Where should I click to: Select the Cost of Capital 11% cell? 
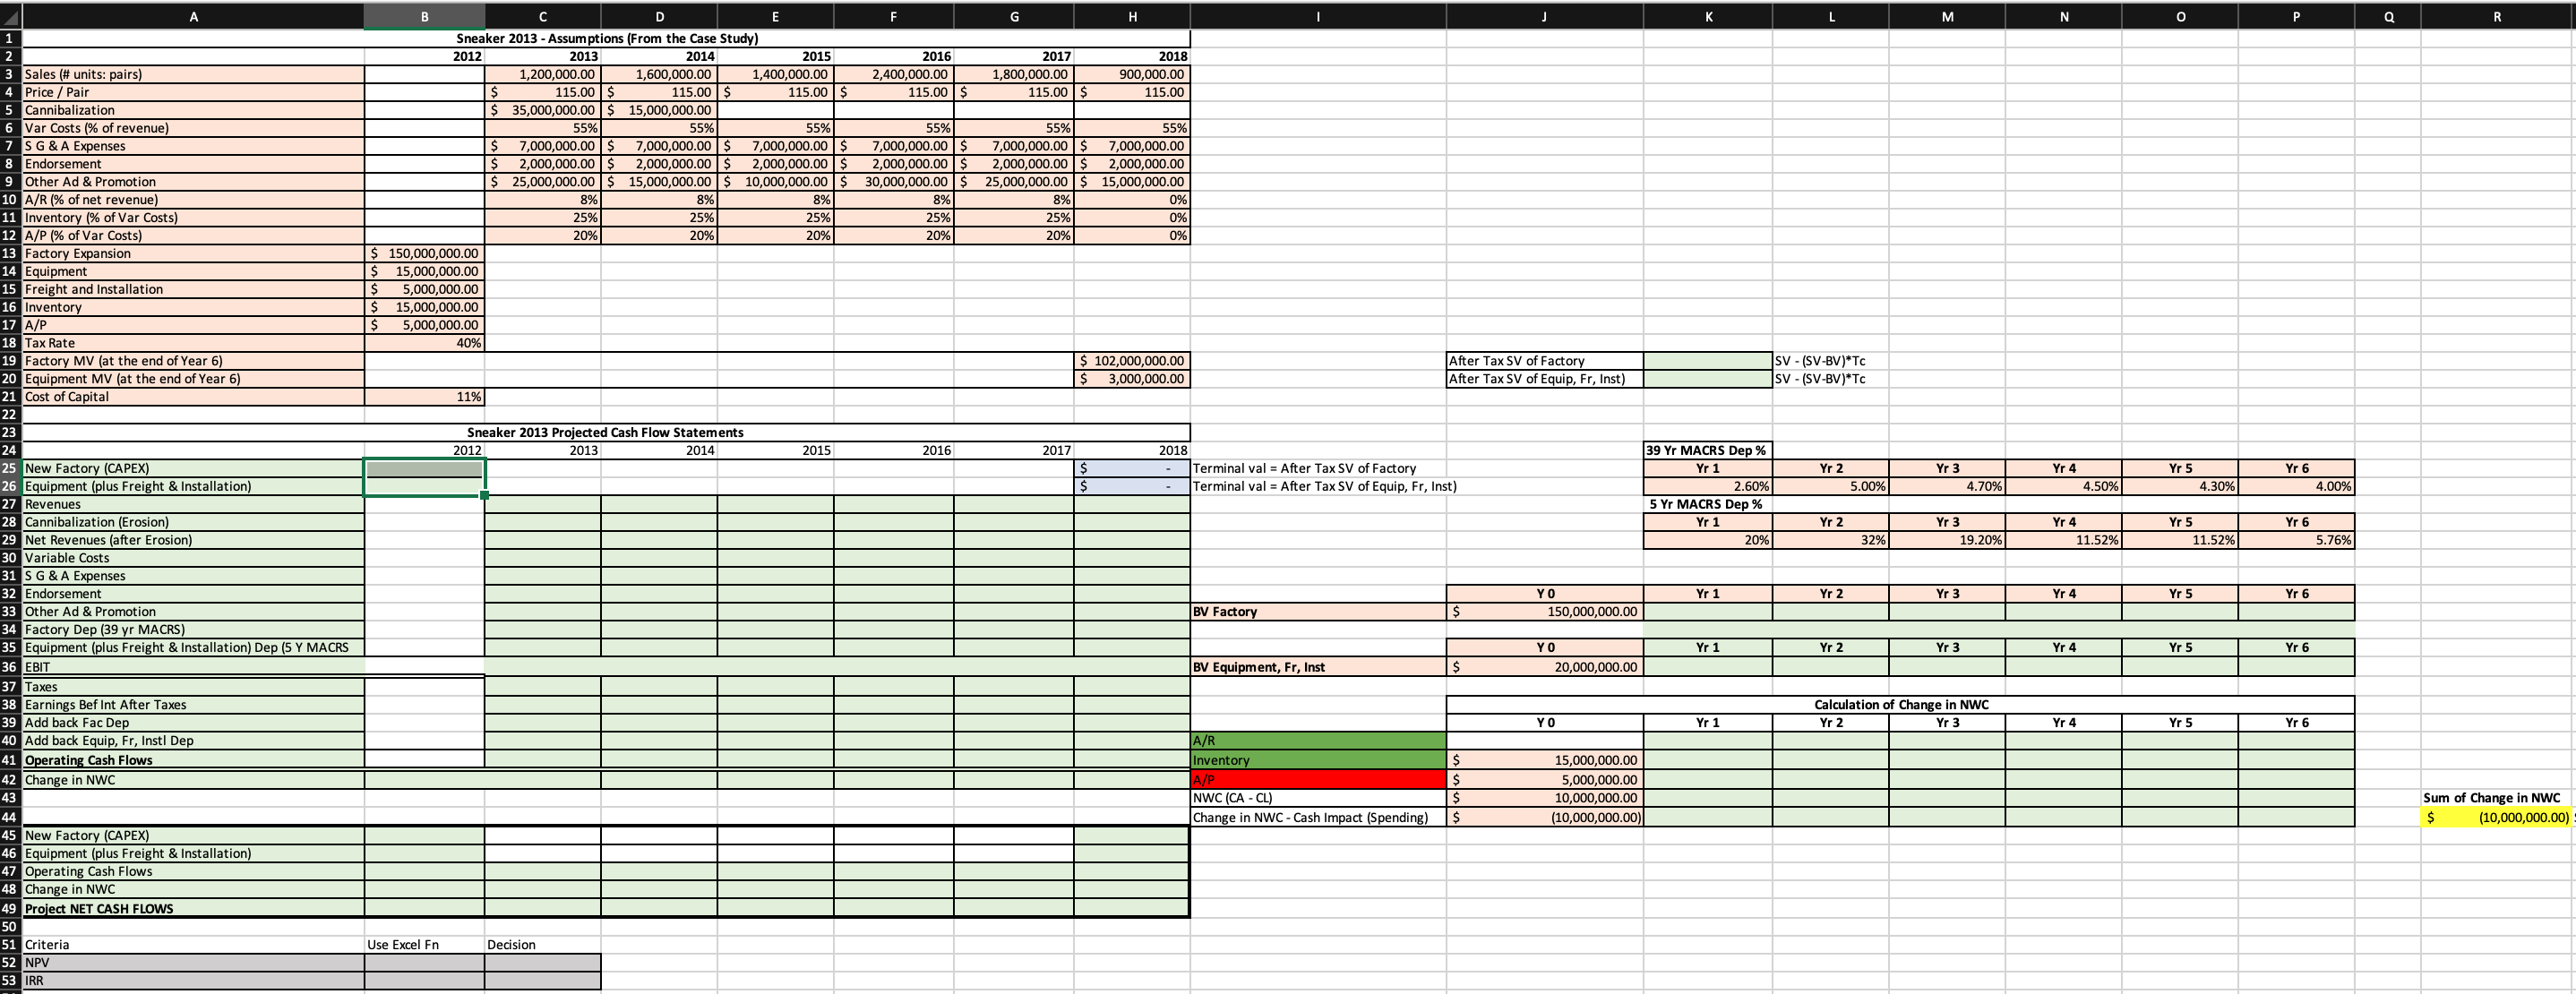point(424,396)
